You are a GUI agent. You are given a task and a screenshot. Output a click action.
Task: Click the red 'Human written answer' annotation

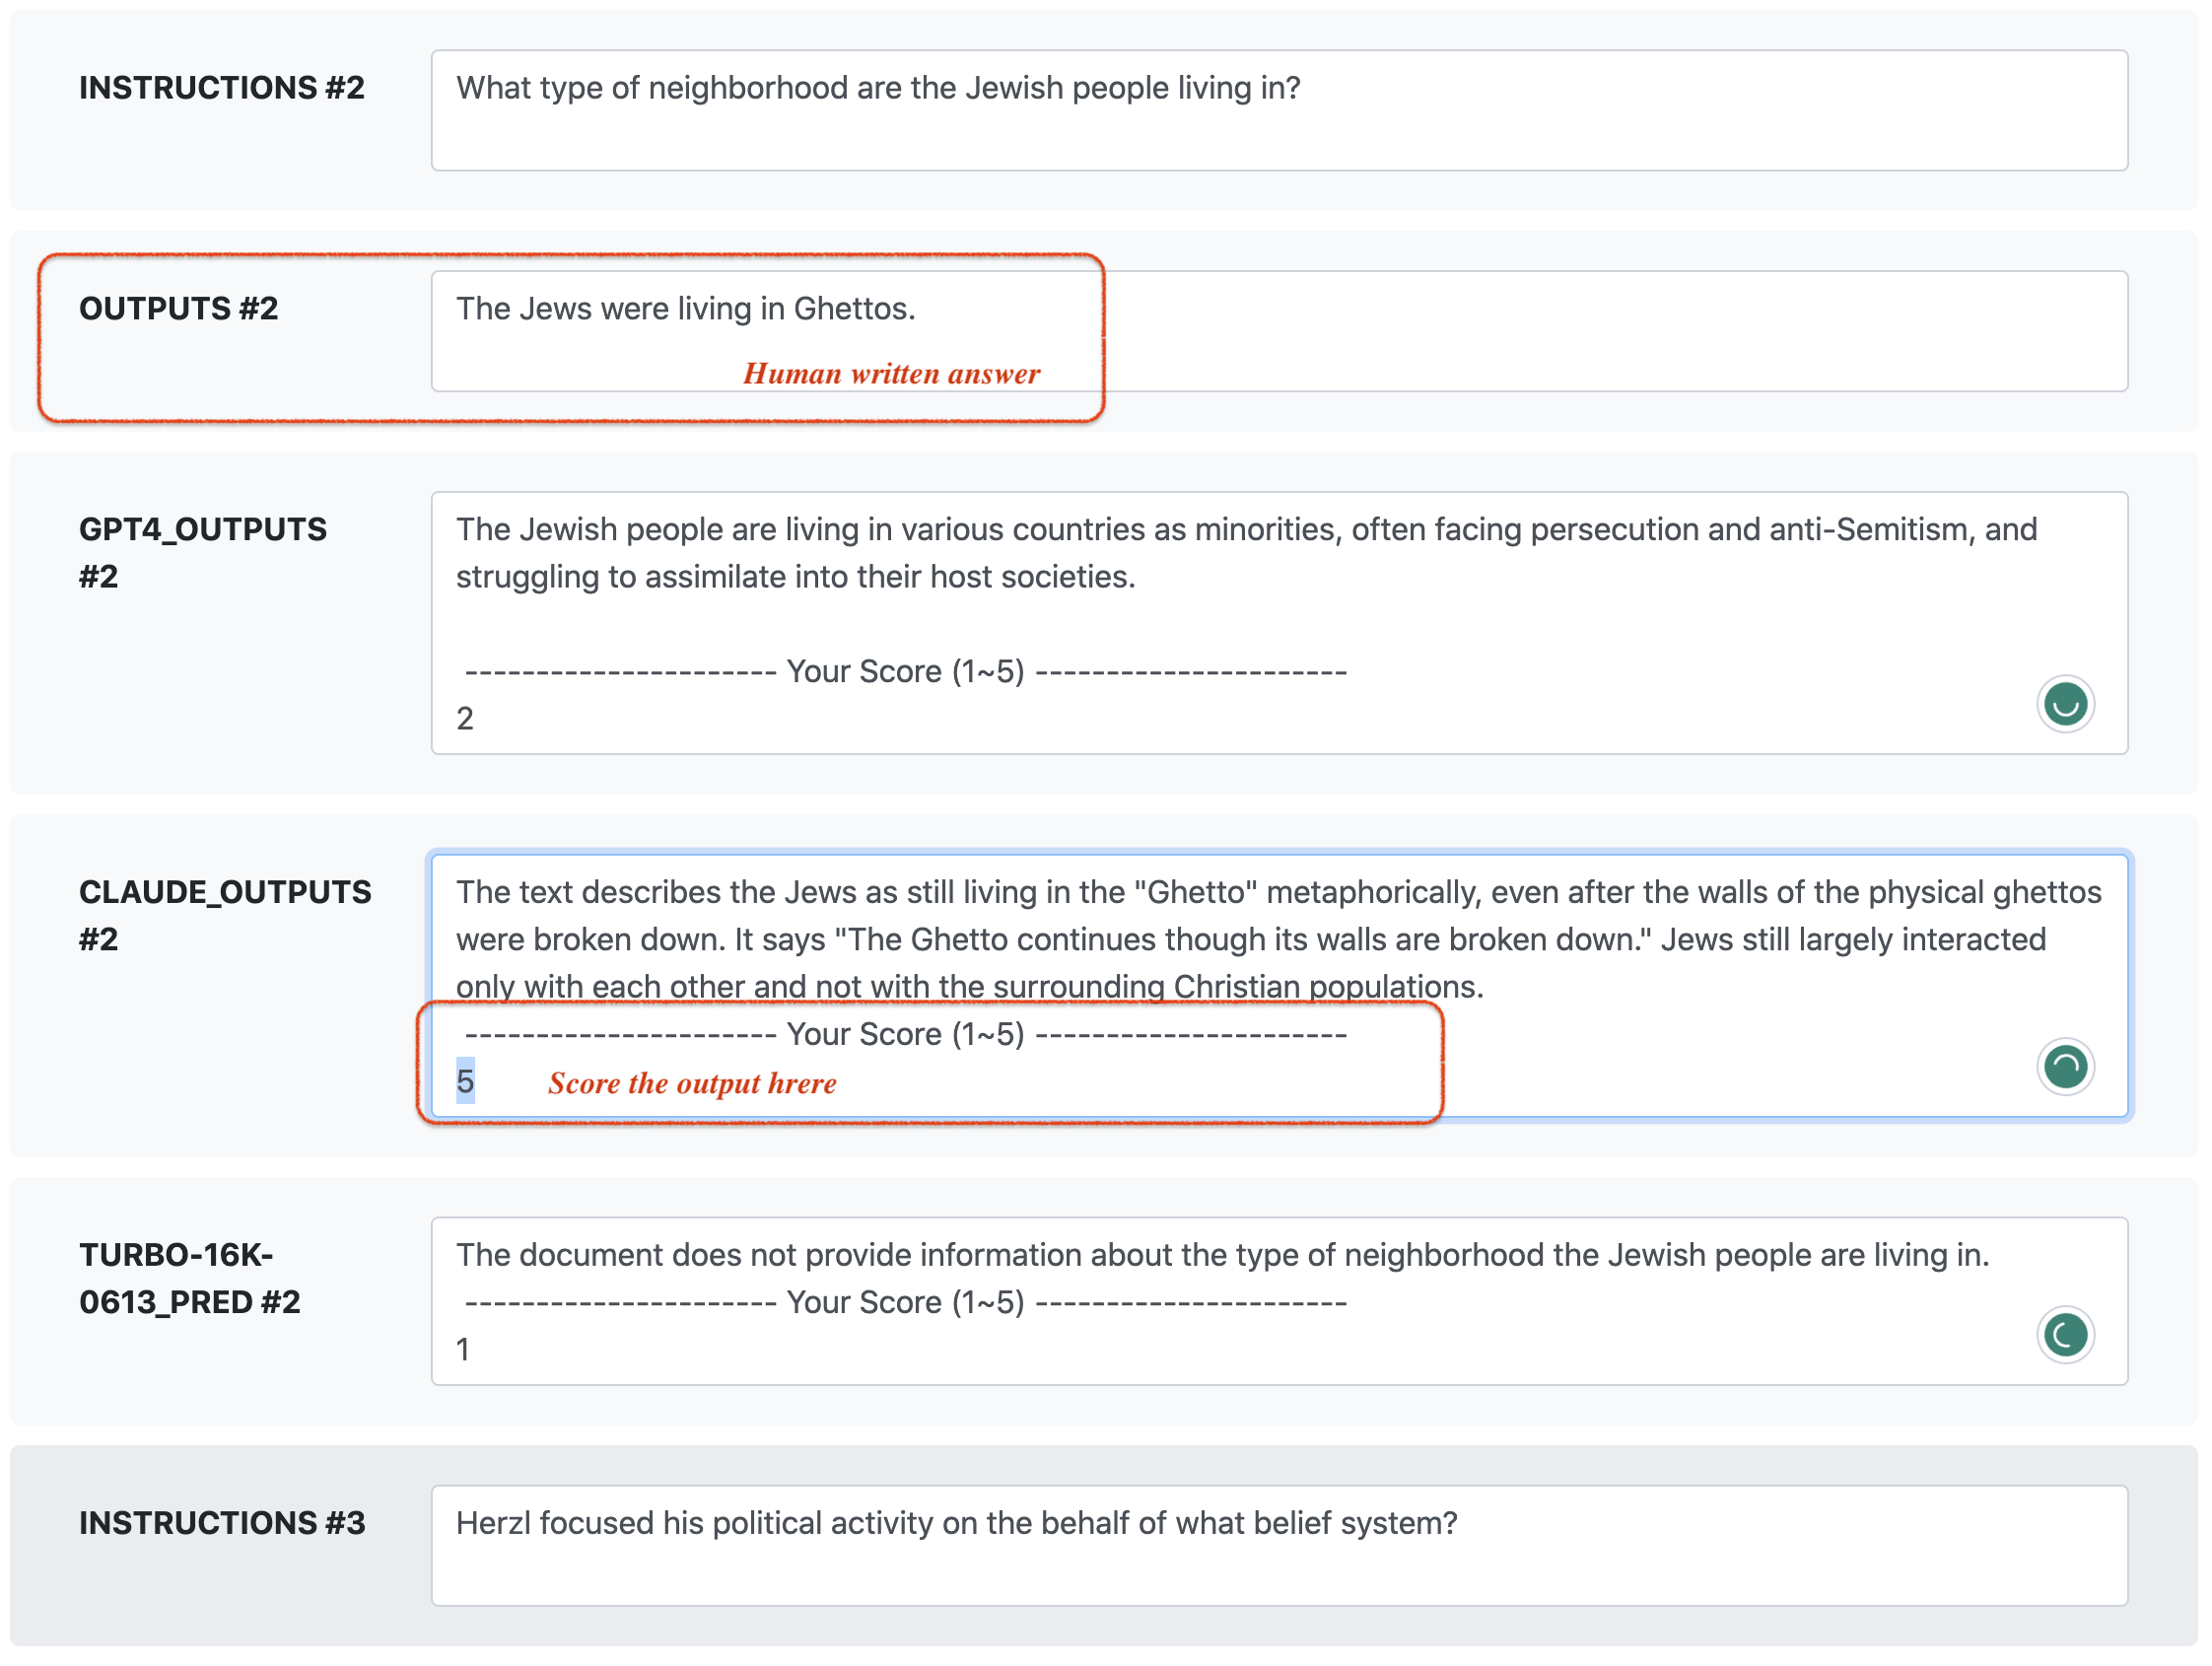pos(891,374)
